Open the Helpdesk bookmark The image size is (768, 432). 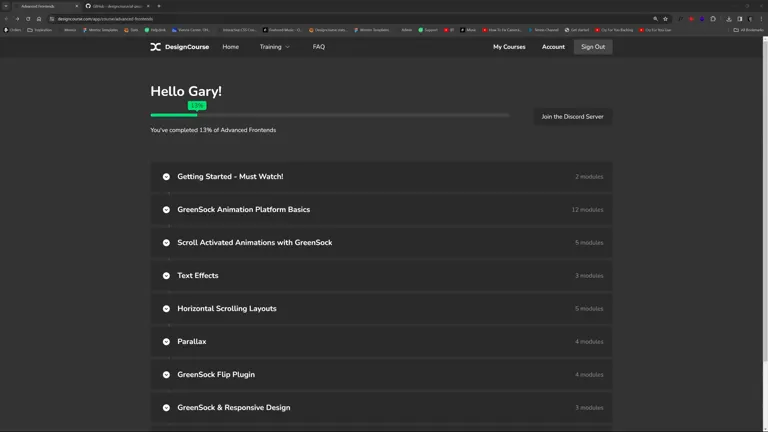(x=155, y=30)
